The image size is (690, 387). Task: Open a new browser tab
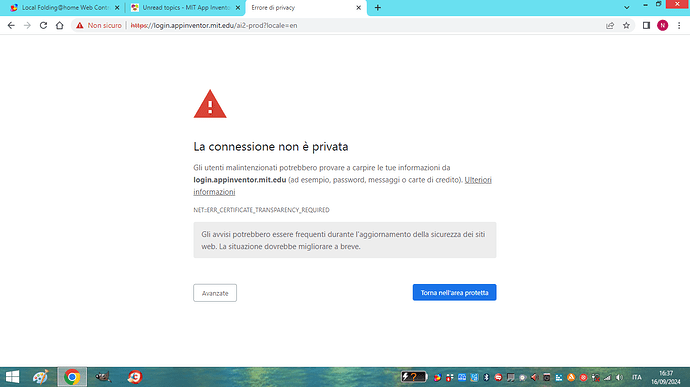click(378, 7)
